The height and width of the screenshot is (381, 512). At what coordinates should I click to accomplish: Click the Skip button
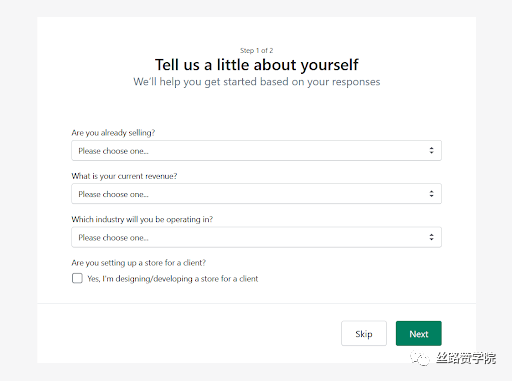364,333
